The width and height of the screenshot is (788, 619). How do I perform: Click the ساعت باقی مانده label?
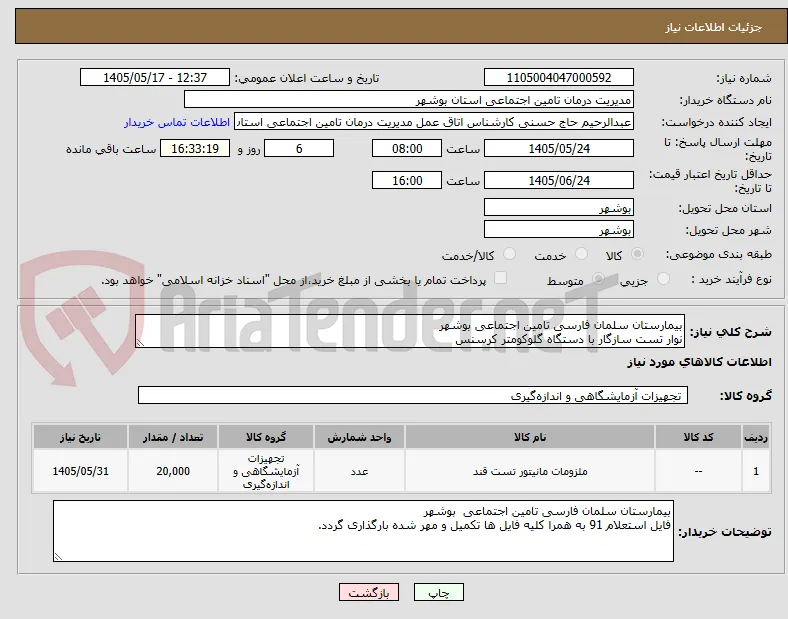click(111, 149)
